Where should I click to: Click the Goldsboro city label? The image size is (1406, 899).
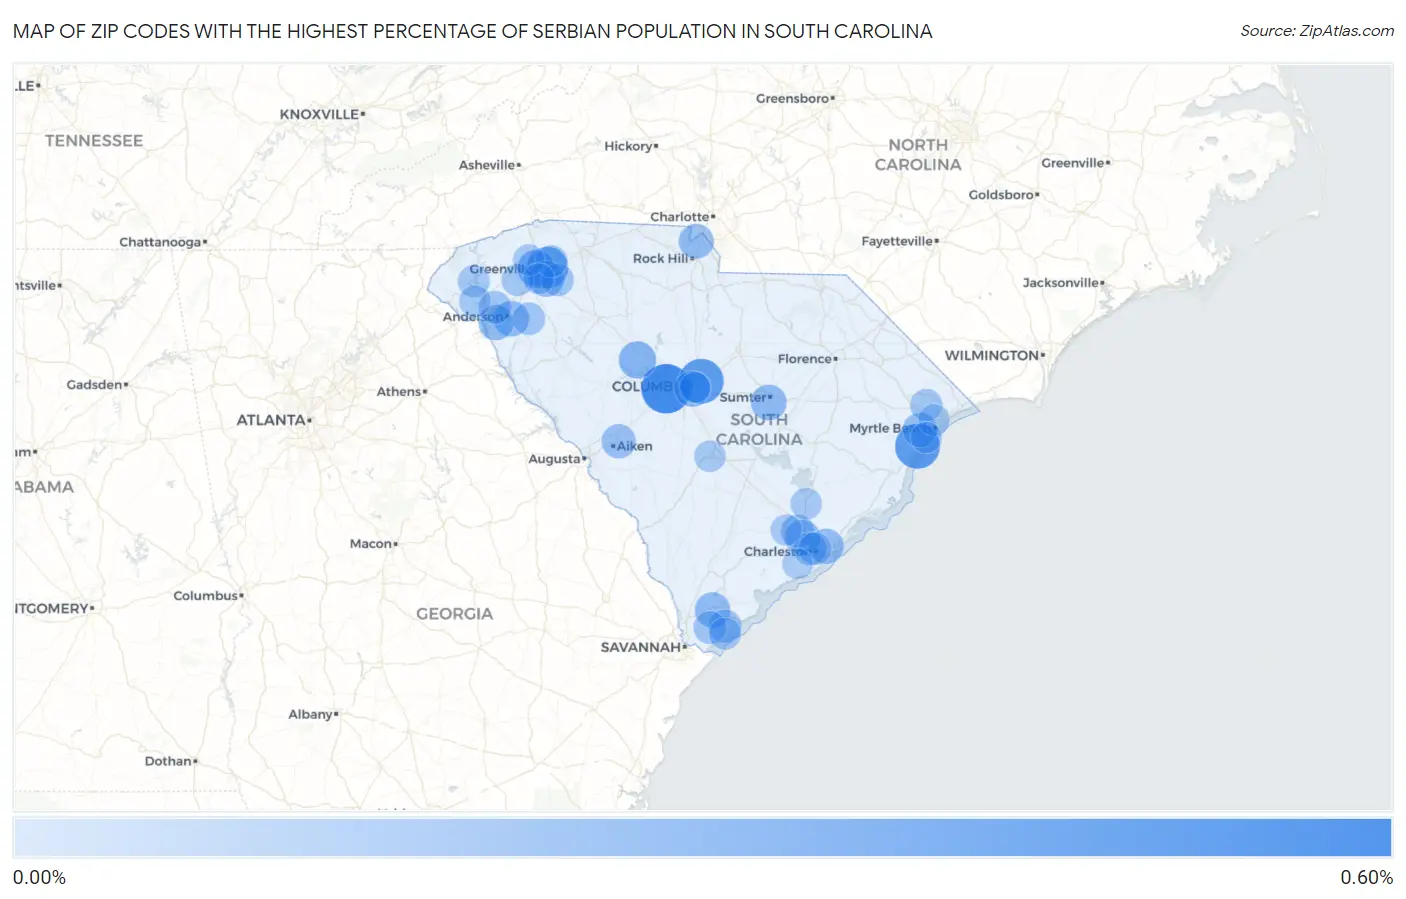click(x=1004, y=195)
